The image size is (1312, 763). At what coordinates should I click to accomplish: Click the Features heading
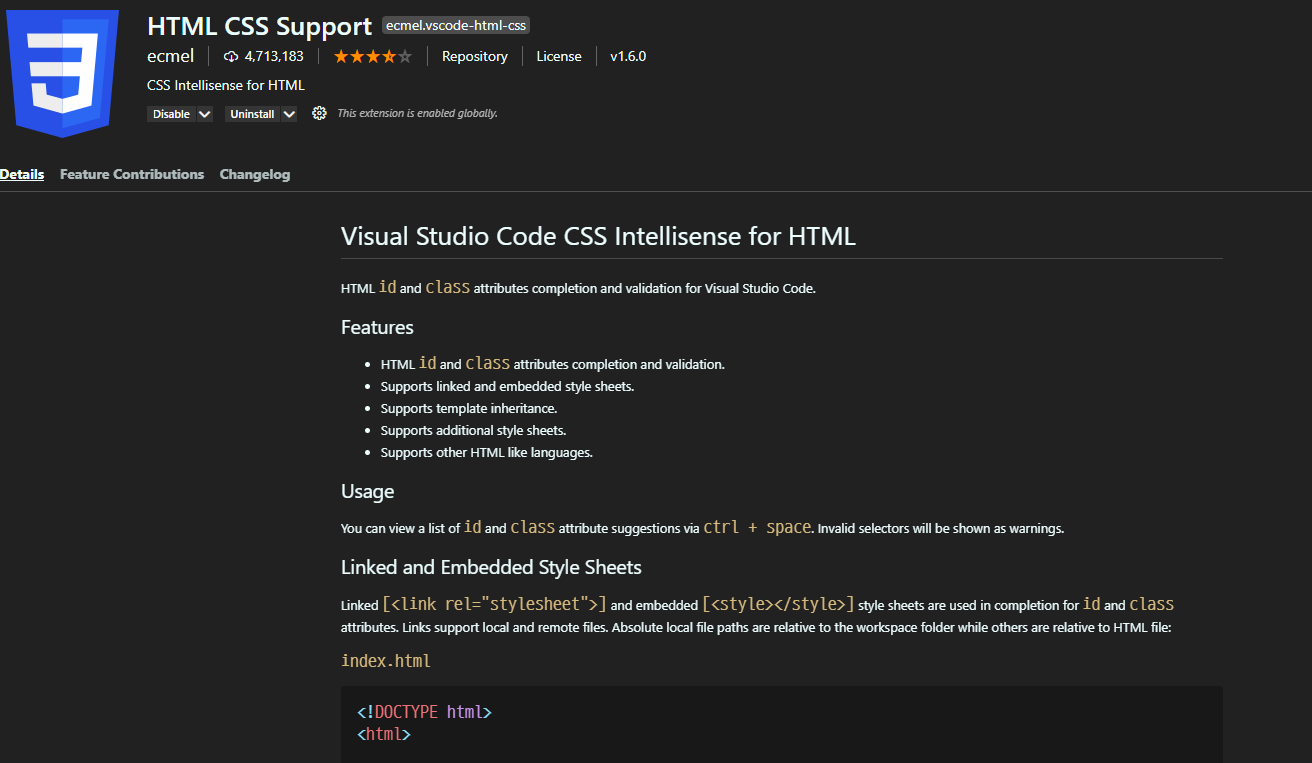(377, 327)
